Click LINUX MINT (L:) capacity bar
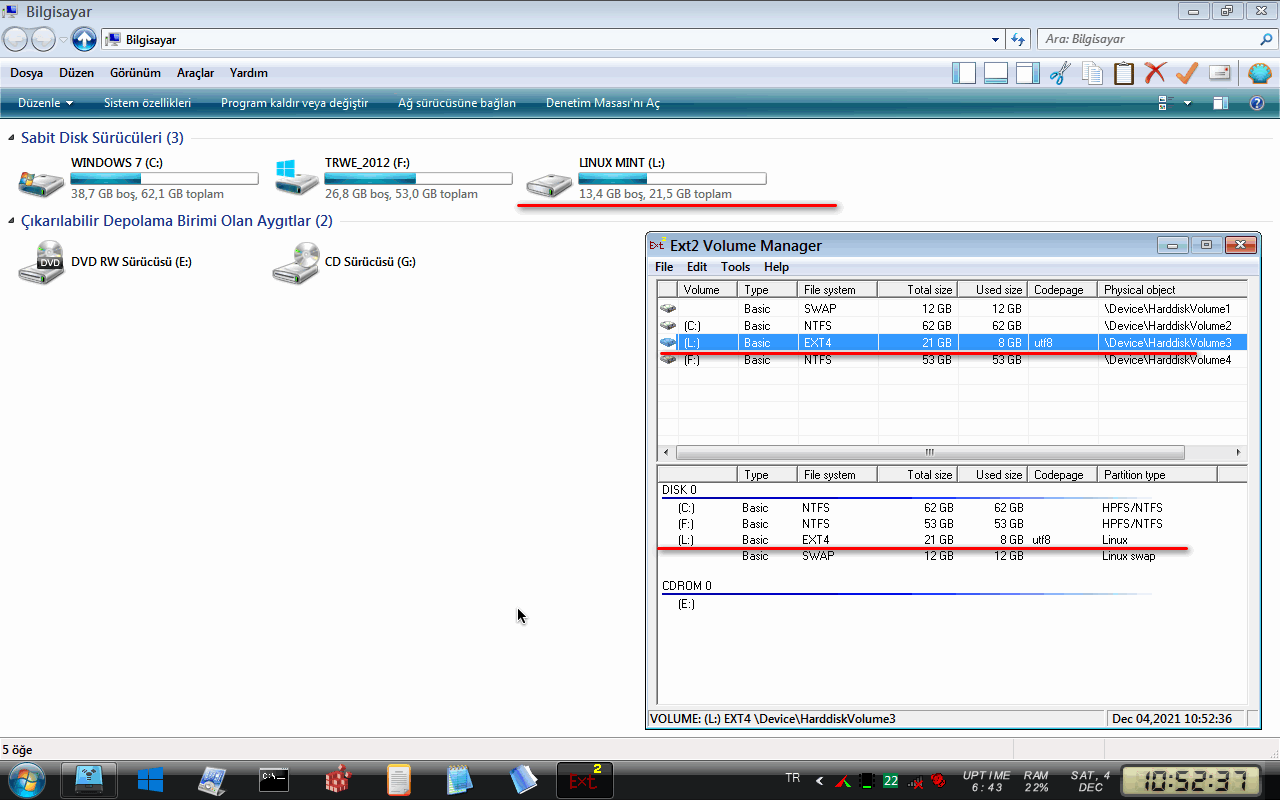 (673, 179)
